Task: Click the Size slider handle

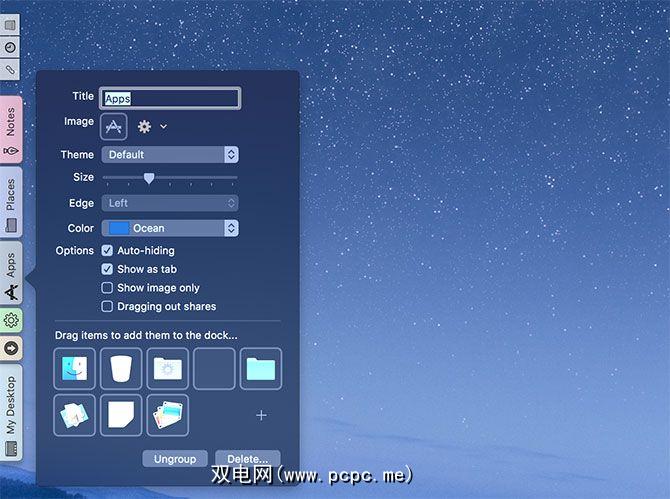Action: [x=149, y=178]
